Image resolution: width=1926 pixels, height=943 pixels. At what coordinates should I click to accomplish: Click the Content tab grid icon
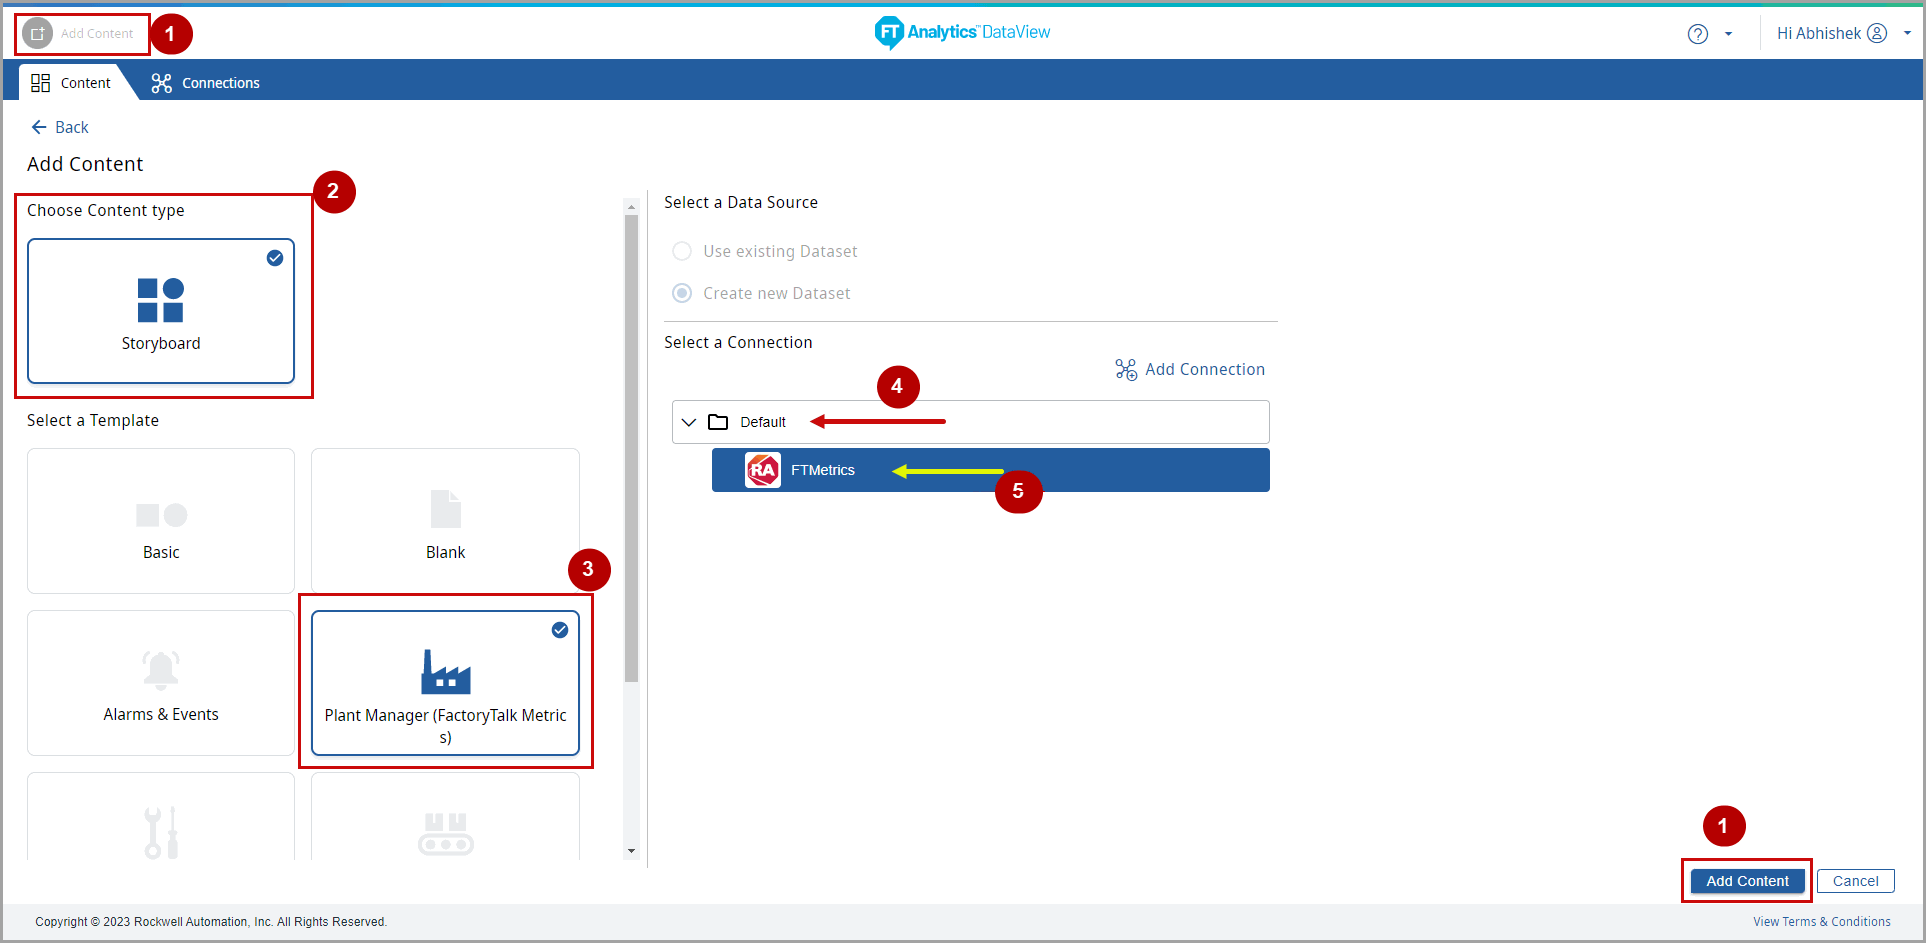click(41, 83)
